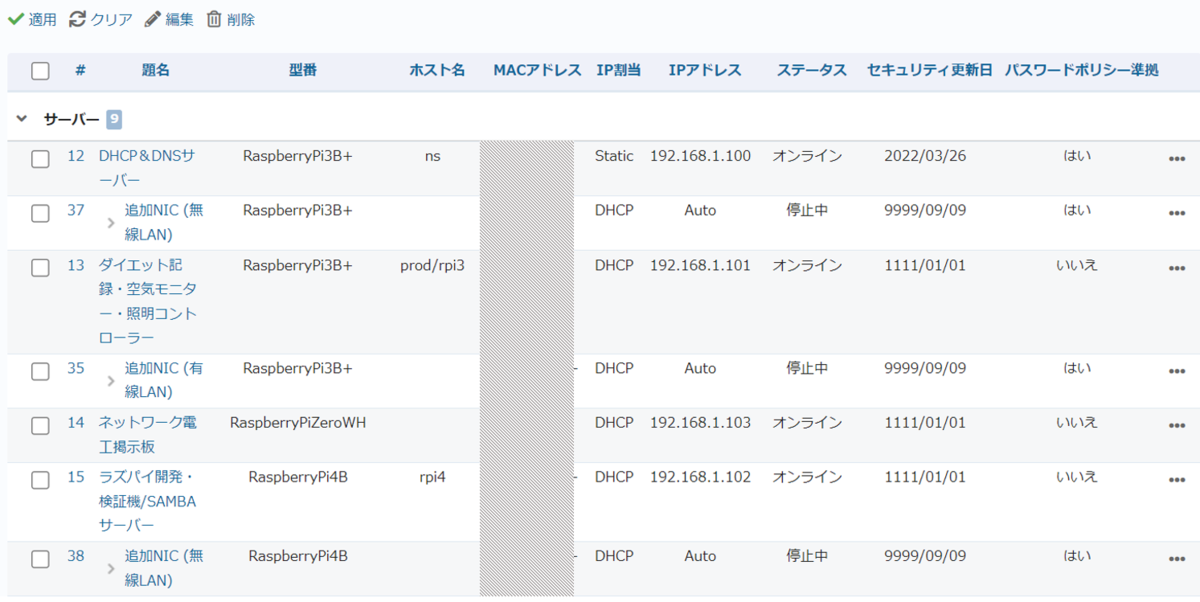The width and height of the screenshot is (1200, 602).
Task: Open the DHCP&DNSサーバー title link
Action: (147, 168)
